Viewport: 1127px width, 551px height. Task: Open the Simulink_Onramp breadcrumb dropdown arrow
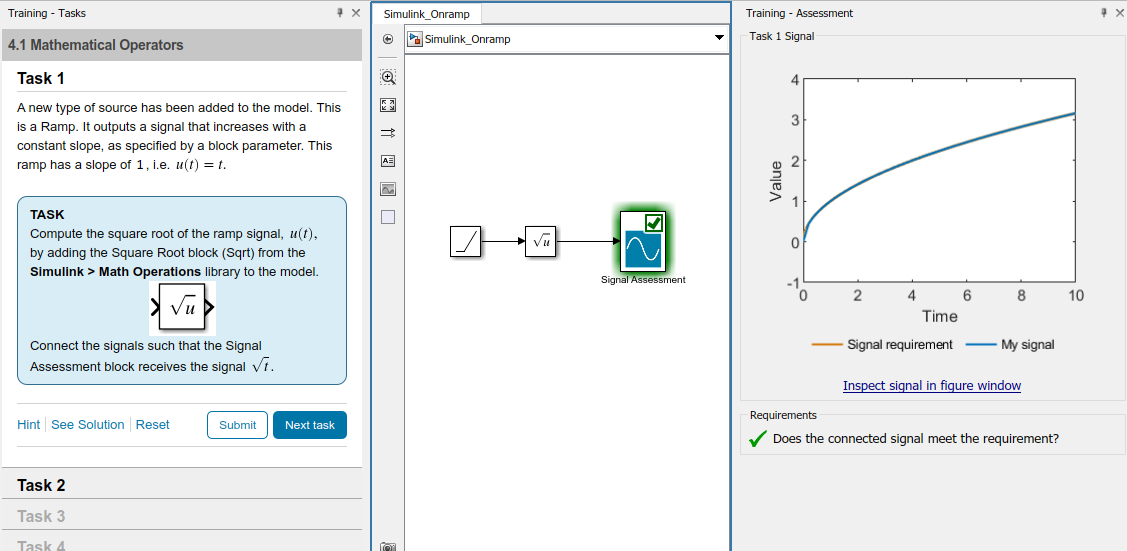coord(718,39)
